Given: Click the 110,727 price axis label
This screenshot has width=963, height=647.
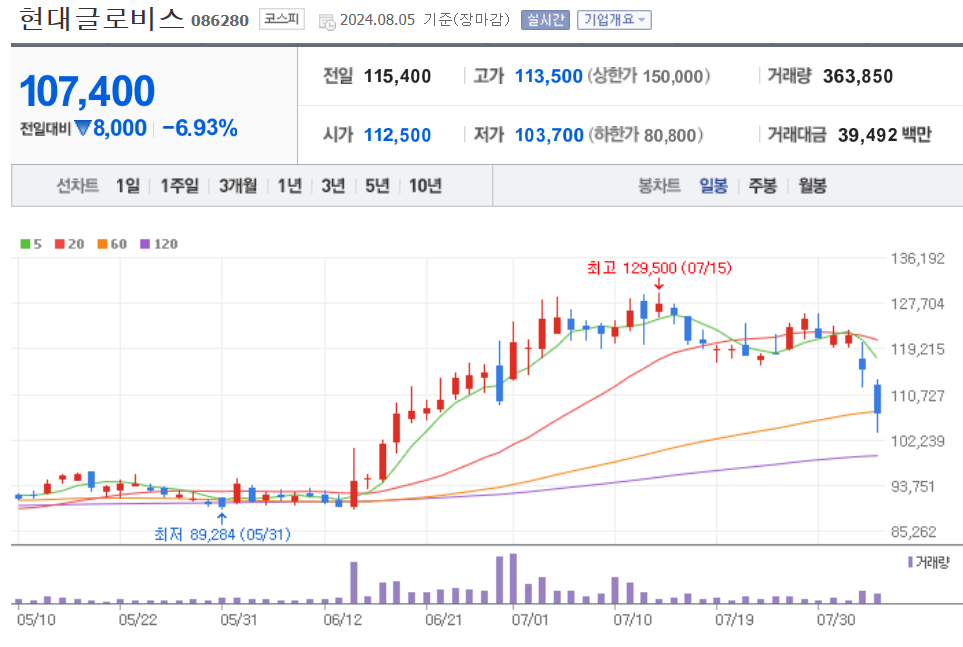Looking at the screenshot, I should (918, 396).
